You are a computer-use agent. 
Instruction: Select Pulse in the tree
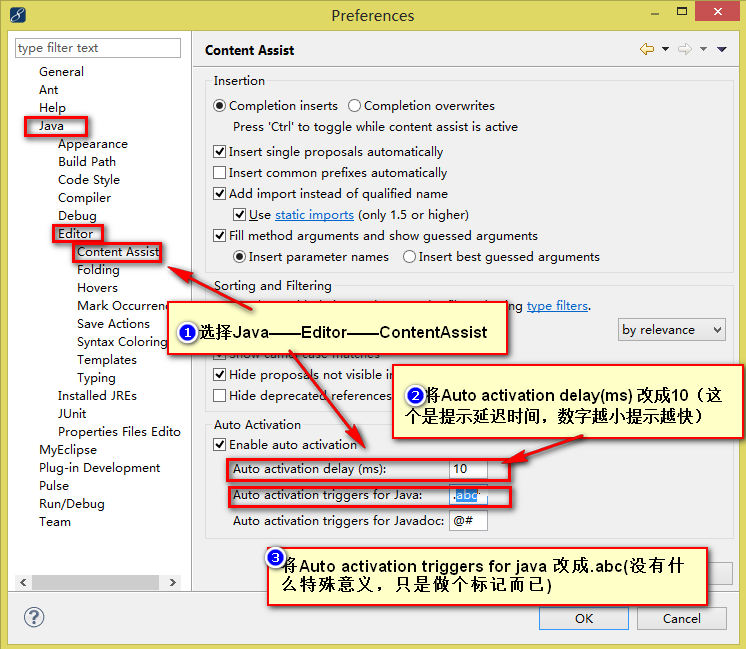point(54,486)
